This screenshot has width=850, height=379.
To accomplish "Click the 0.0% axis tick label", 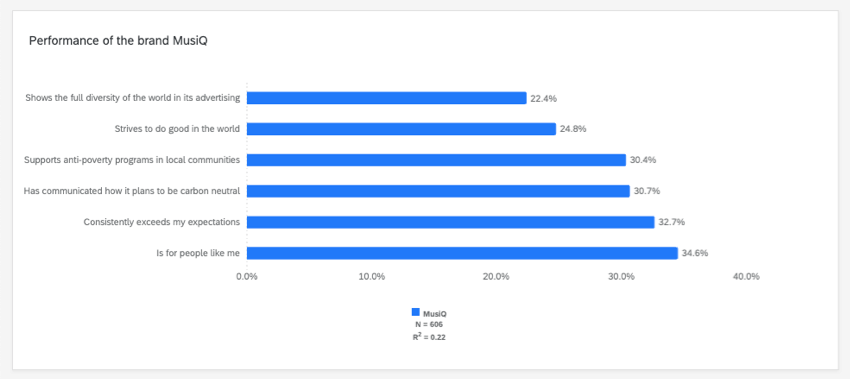I will click(x=247, y=277).
